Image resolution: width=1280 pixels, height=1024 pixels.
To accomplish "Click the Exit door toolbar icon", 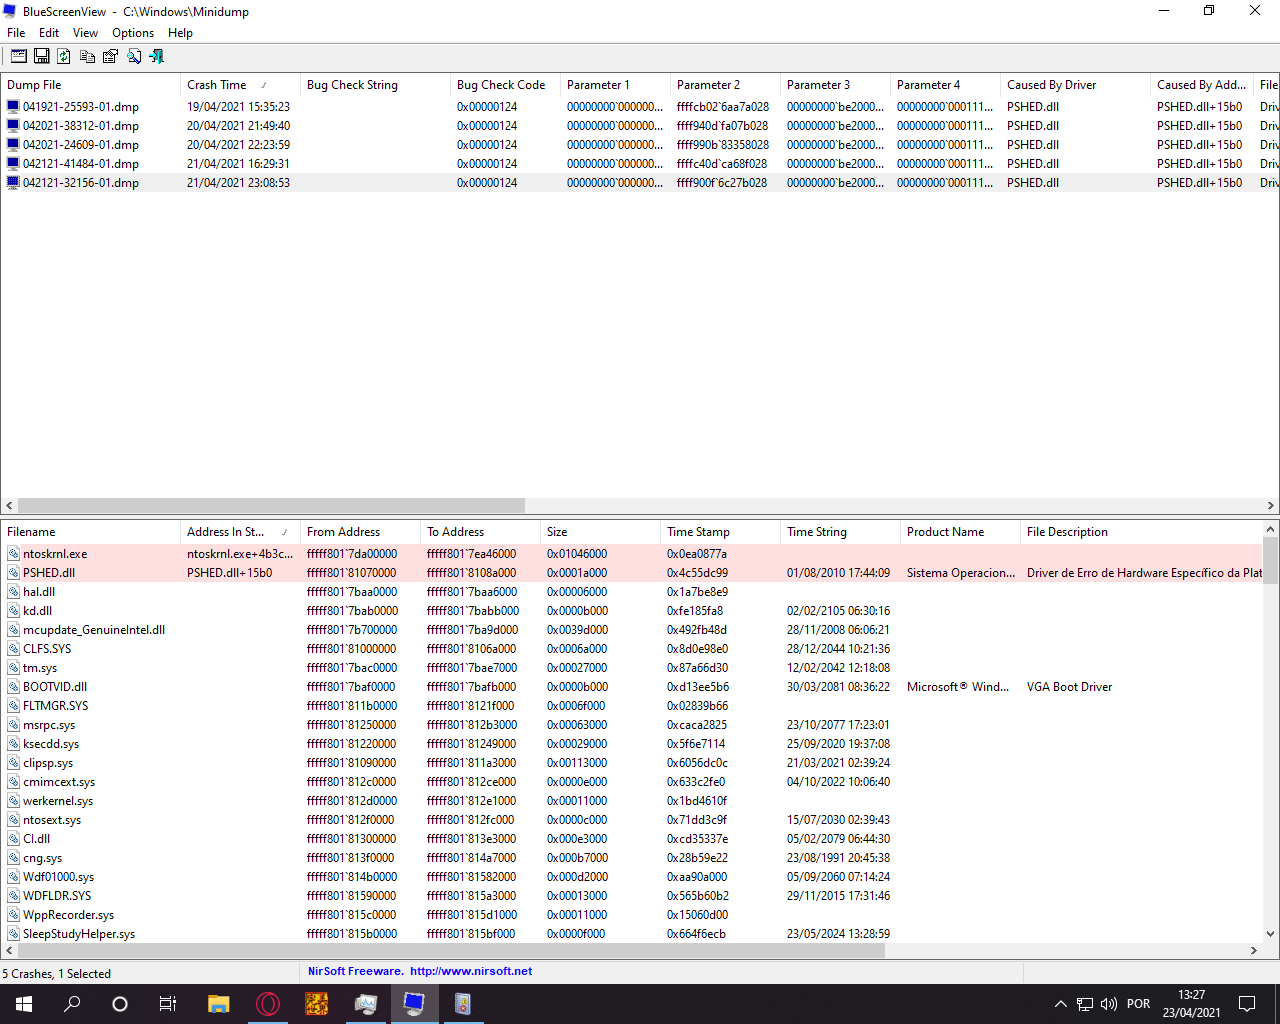I will pos(156,57).
